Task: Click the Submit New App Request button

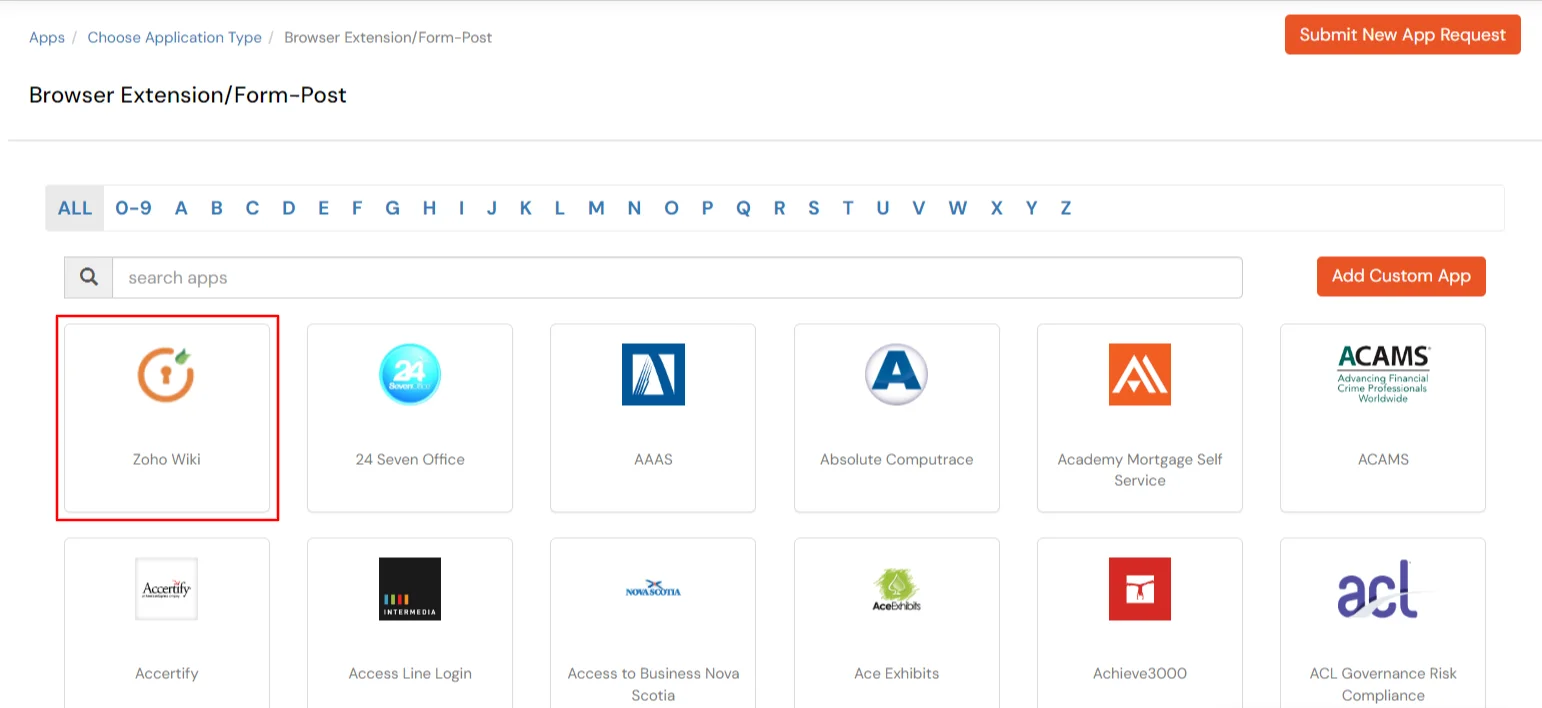Action: pos(1402,33)
